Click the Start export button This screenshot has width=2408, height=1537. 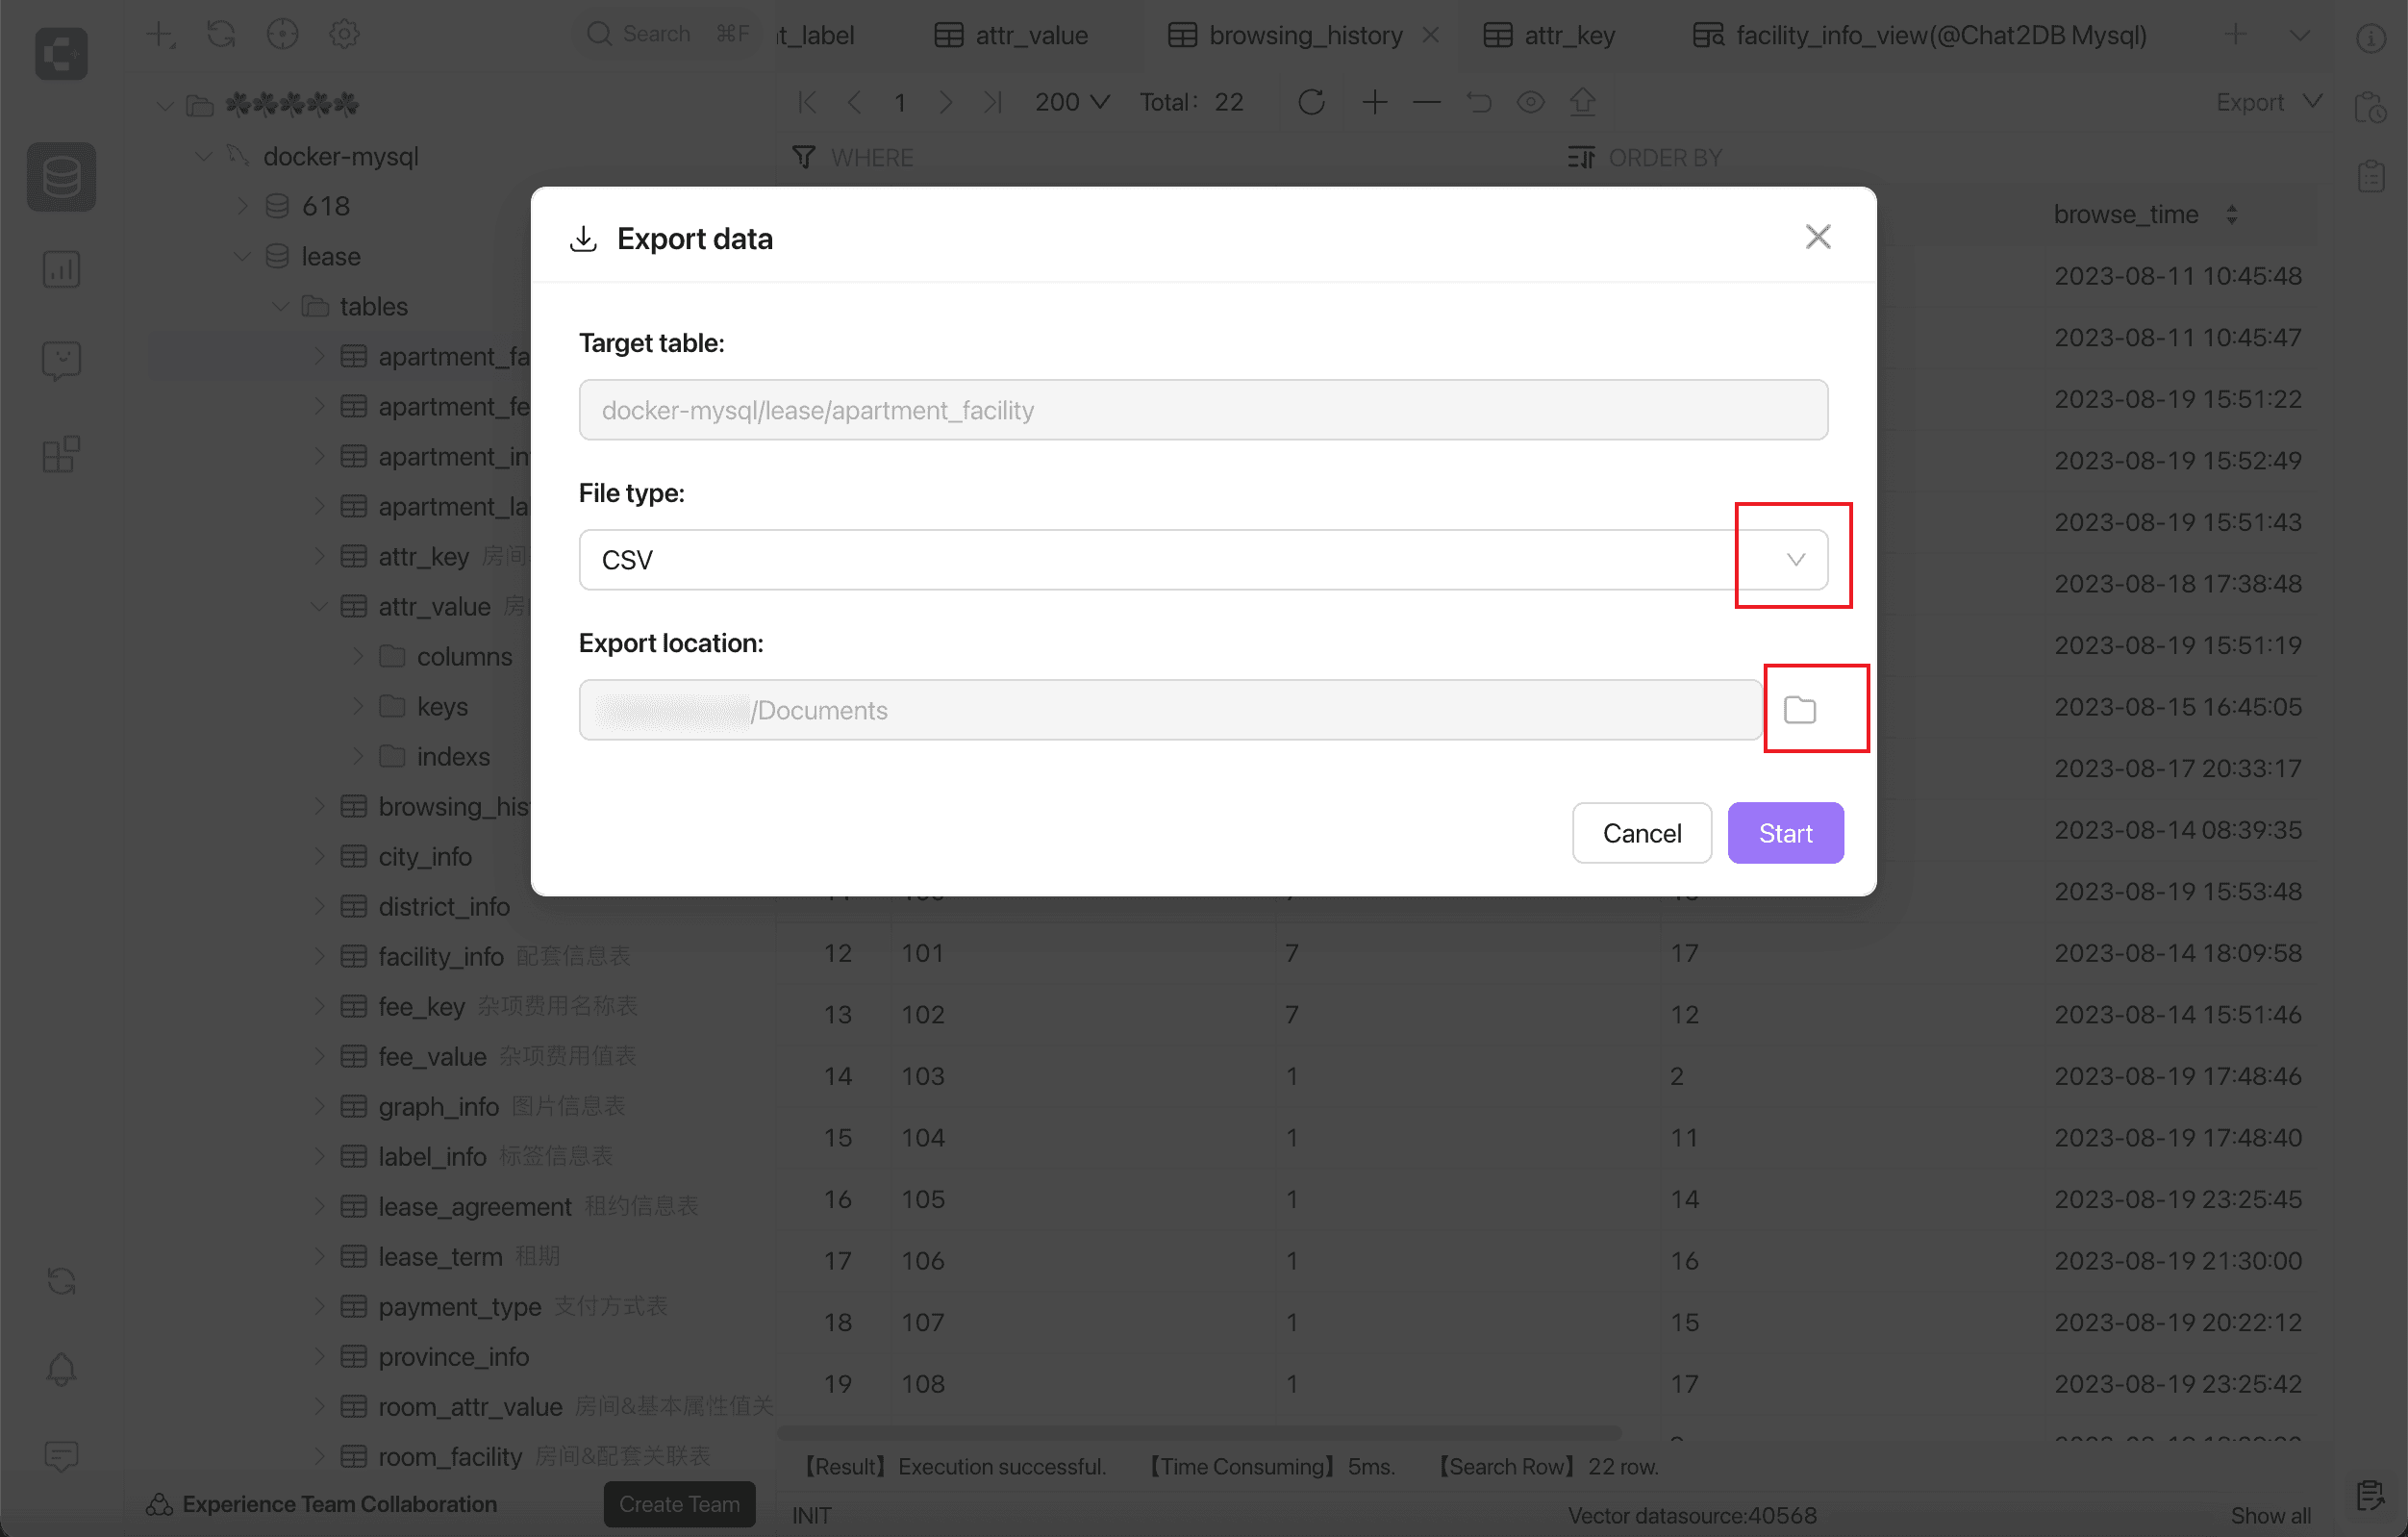1787,832
